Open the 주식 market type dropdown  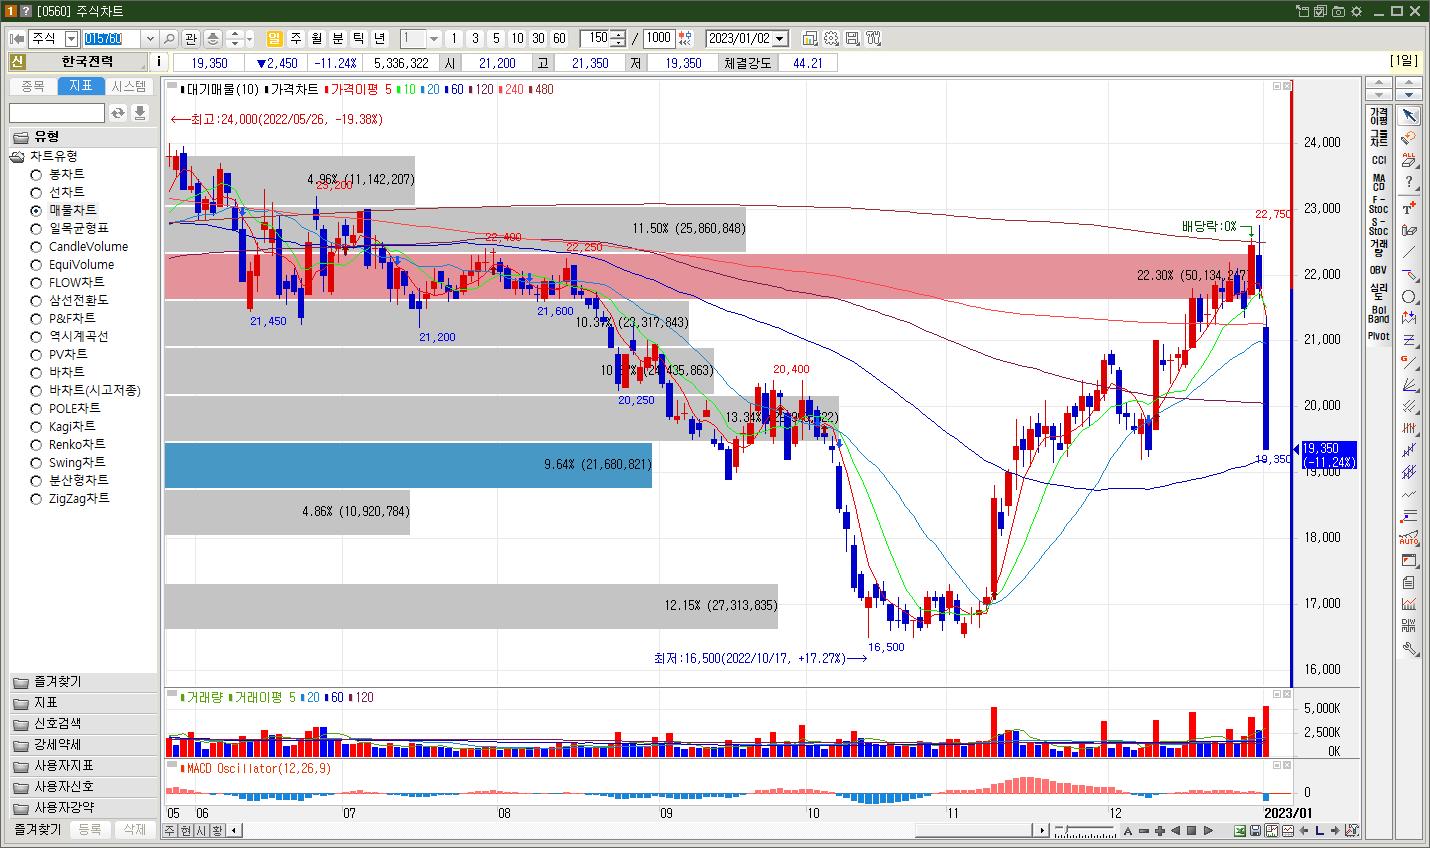click(x=71, y=39)
